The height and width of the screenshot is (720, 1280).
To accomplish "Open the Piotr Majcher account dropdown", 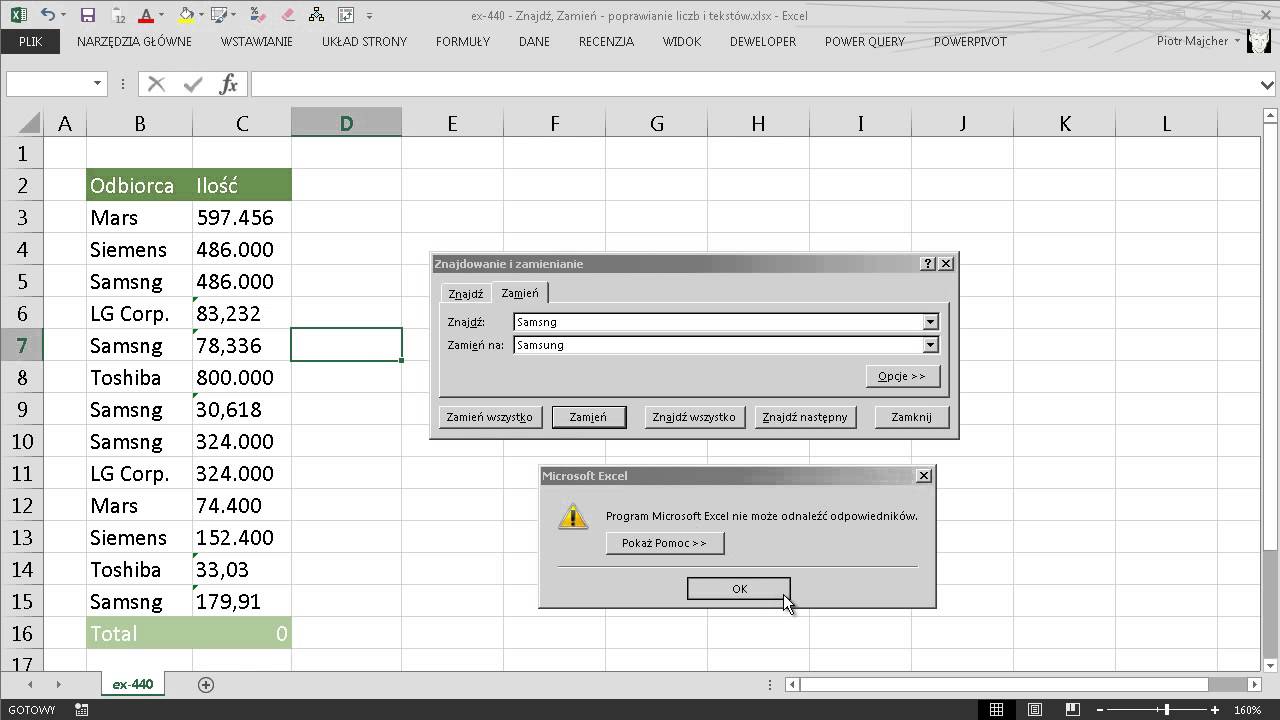I will (1238, 41).
